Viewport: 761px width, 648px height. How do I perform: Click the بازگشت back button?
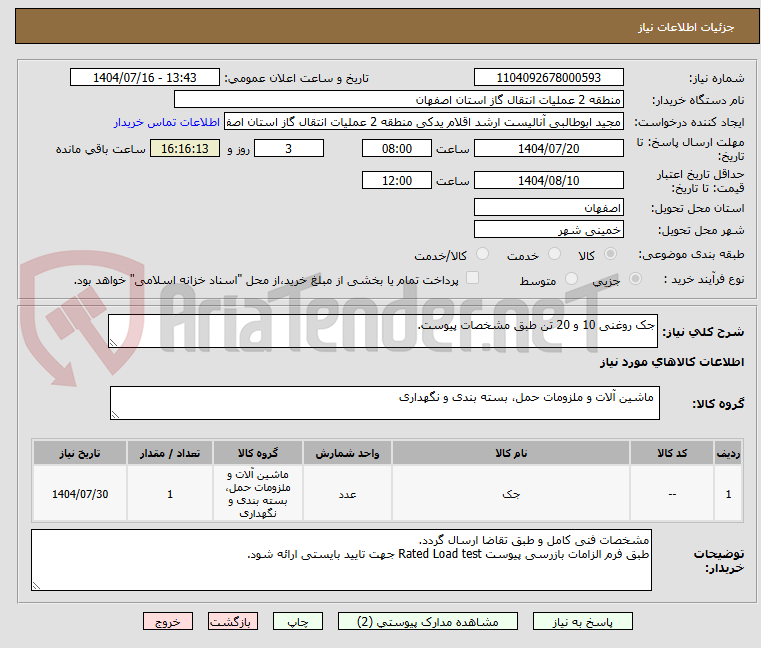point(232,621)
